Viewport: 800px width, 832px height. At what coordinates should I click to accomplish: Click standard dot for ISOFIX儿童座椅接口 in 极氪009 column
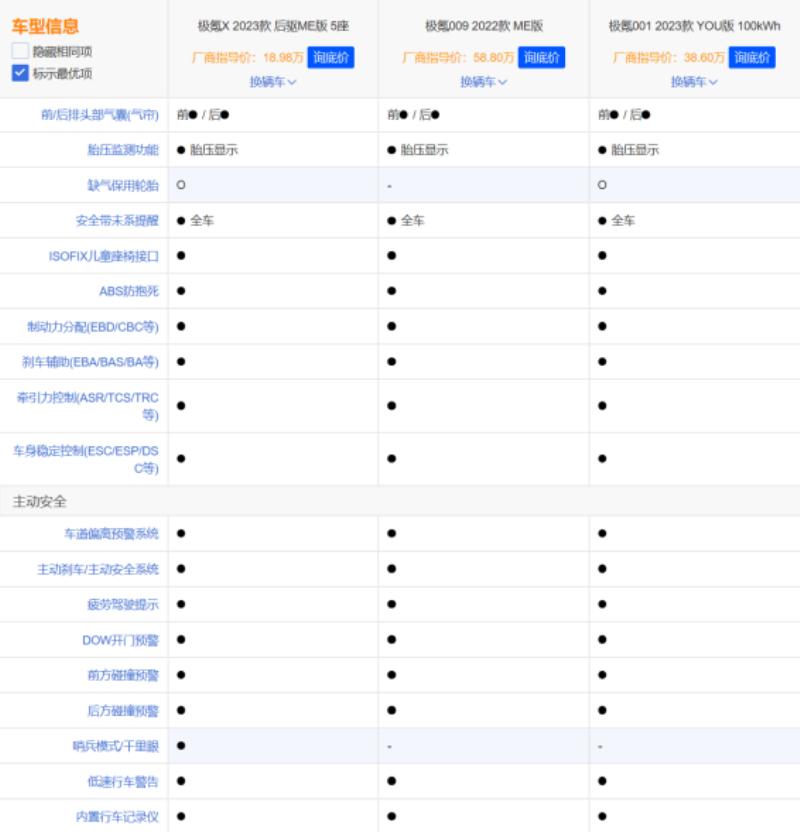point(392,256)
